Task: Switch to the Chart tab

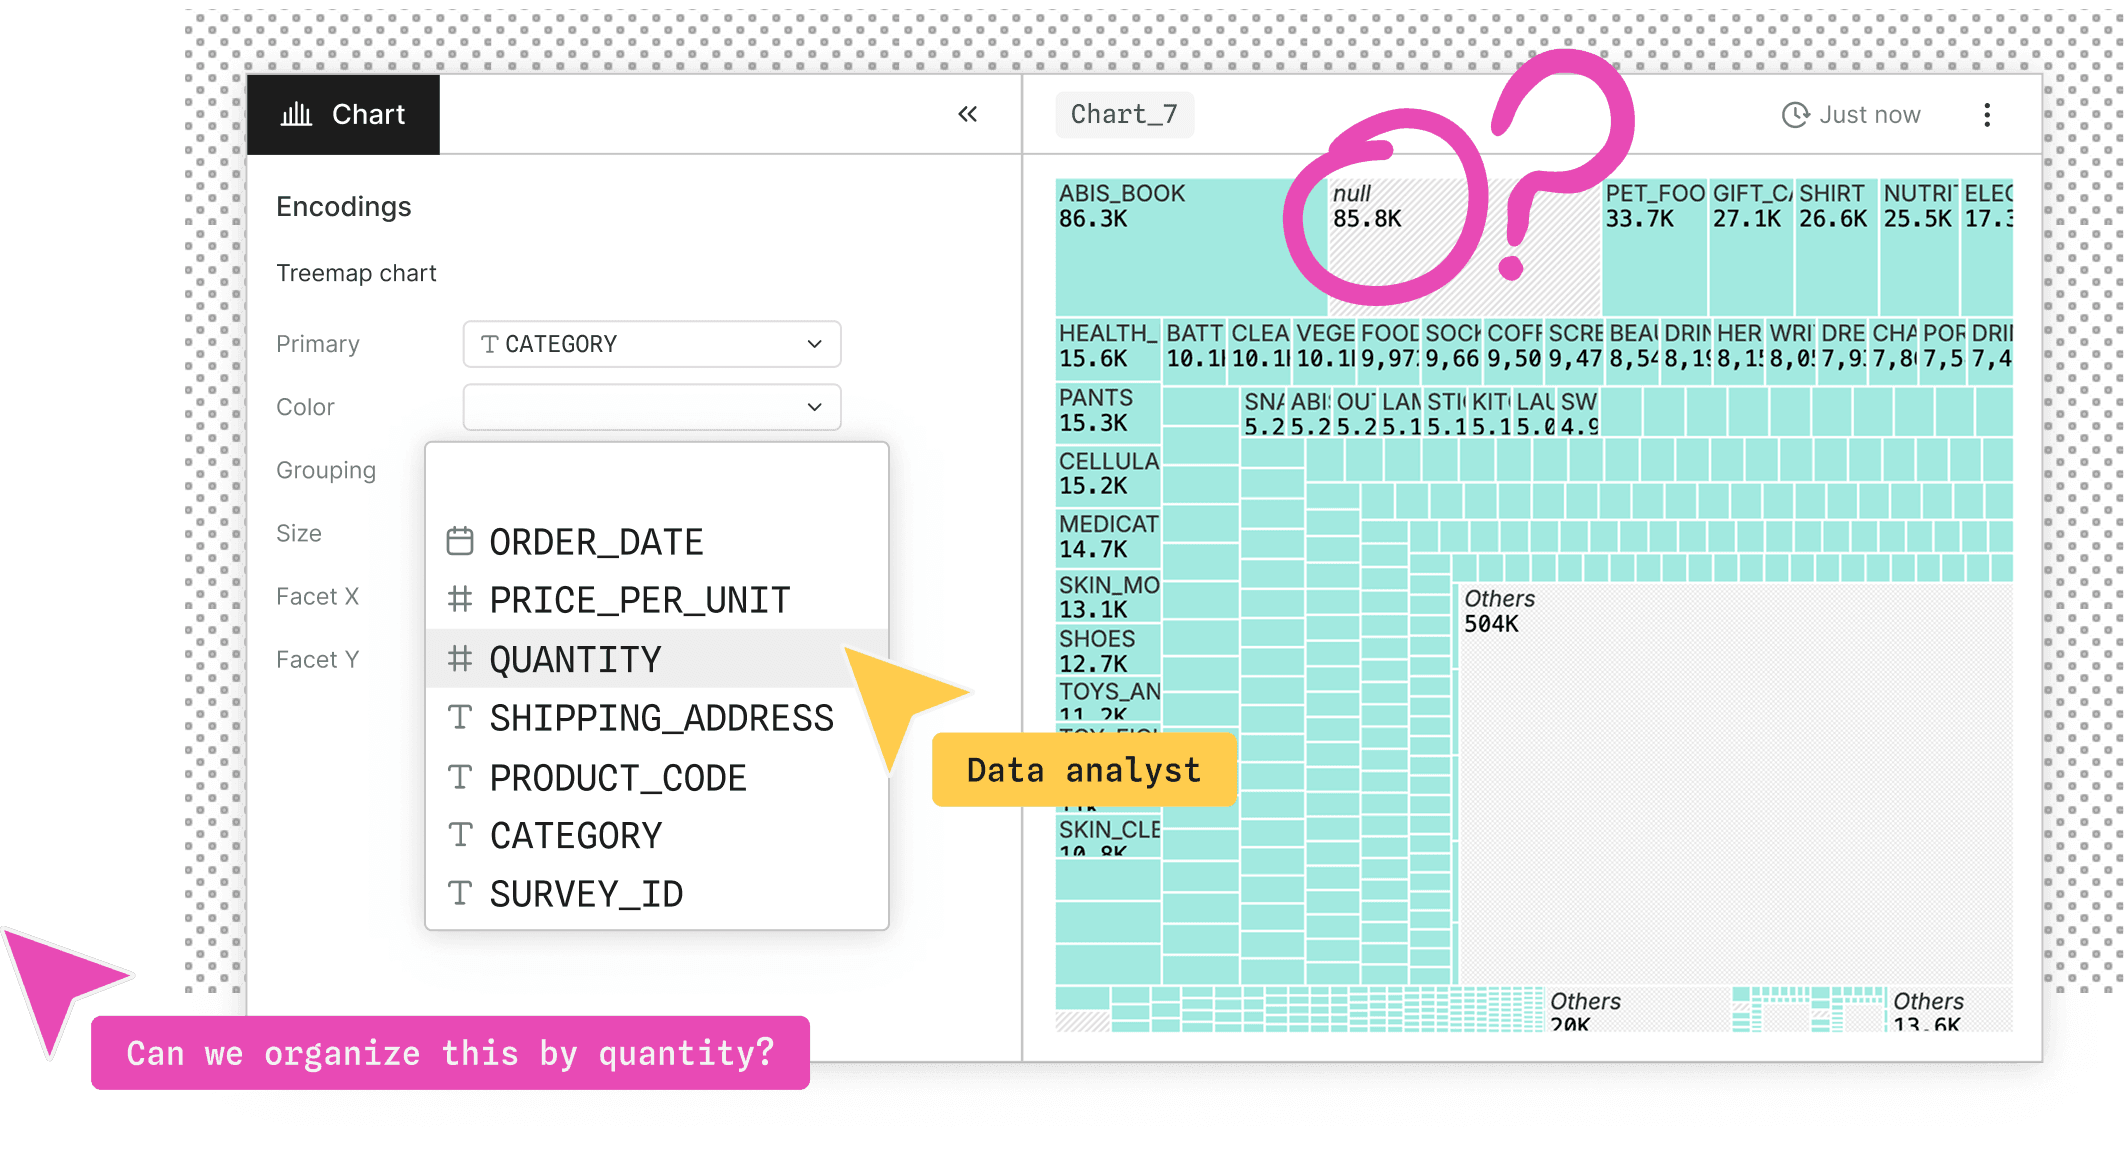Action: tap(343, 114)
